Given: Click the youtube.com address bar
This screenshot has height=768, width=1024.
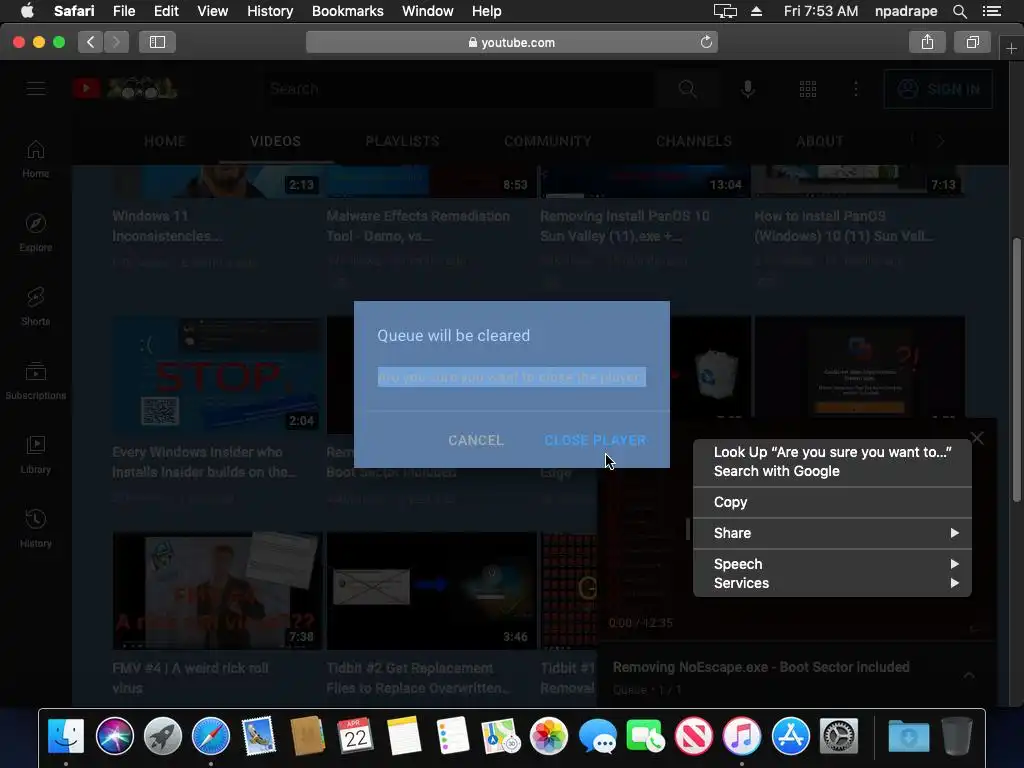Looking at the screenshot, I should pyautogui.click(x=511, y=42).
